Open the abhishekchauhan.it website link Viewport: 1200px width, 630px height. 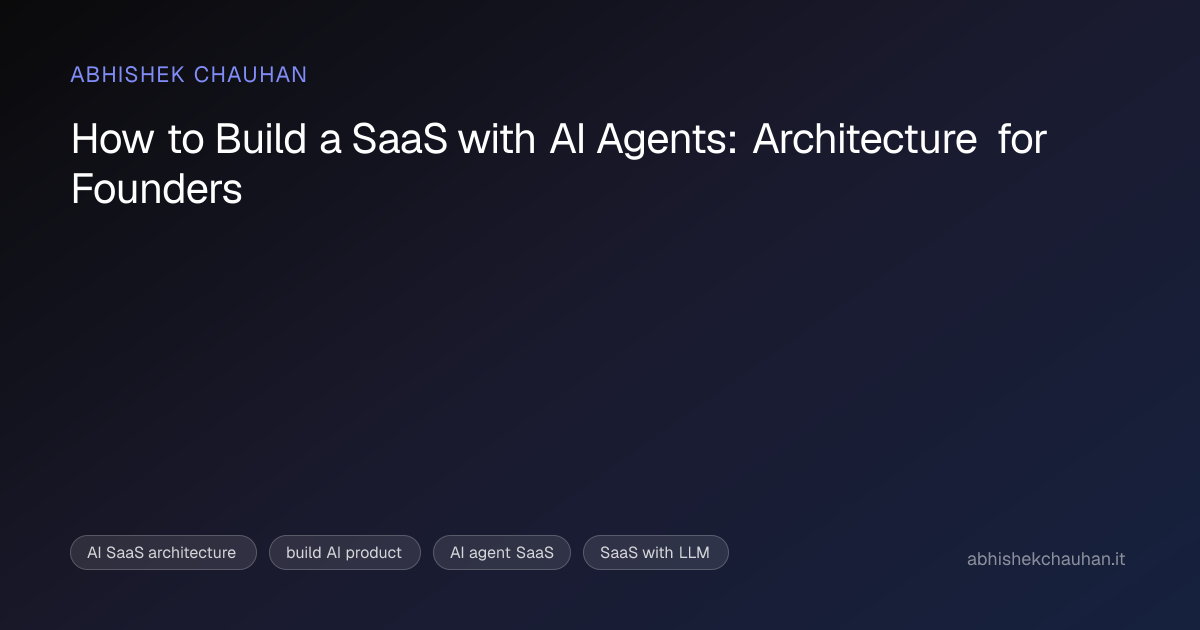click(1045, 559)
